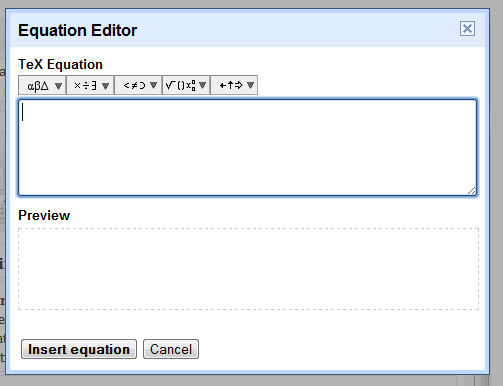The height and width of the screenshot is (386, 503).
Task: Click the dashed Preview box
Action: pos(248,269)
